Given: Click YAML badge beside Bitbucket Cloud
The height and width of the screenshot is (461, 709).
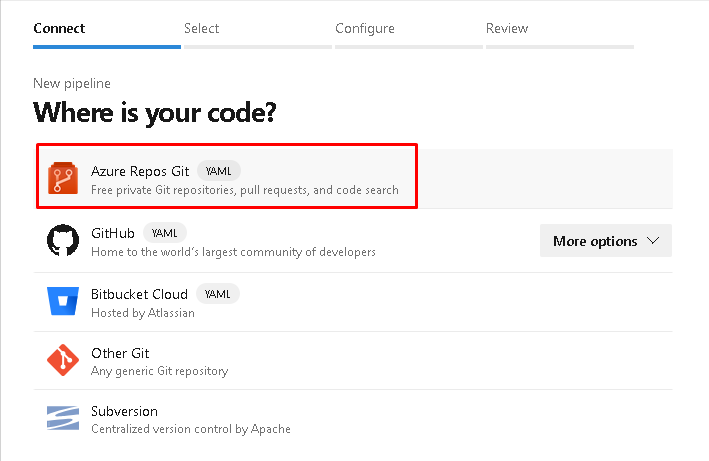Looking at the screenshot, I should [x=217, y=294].
